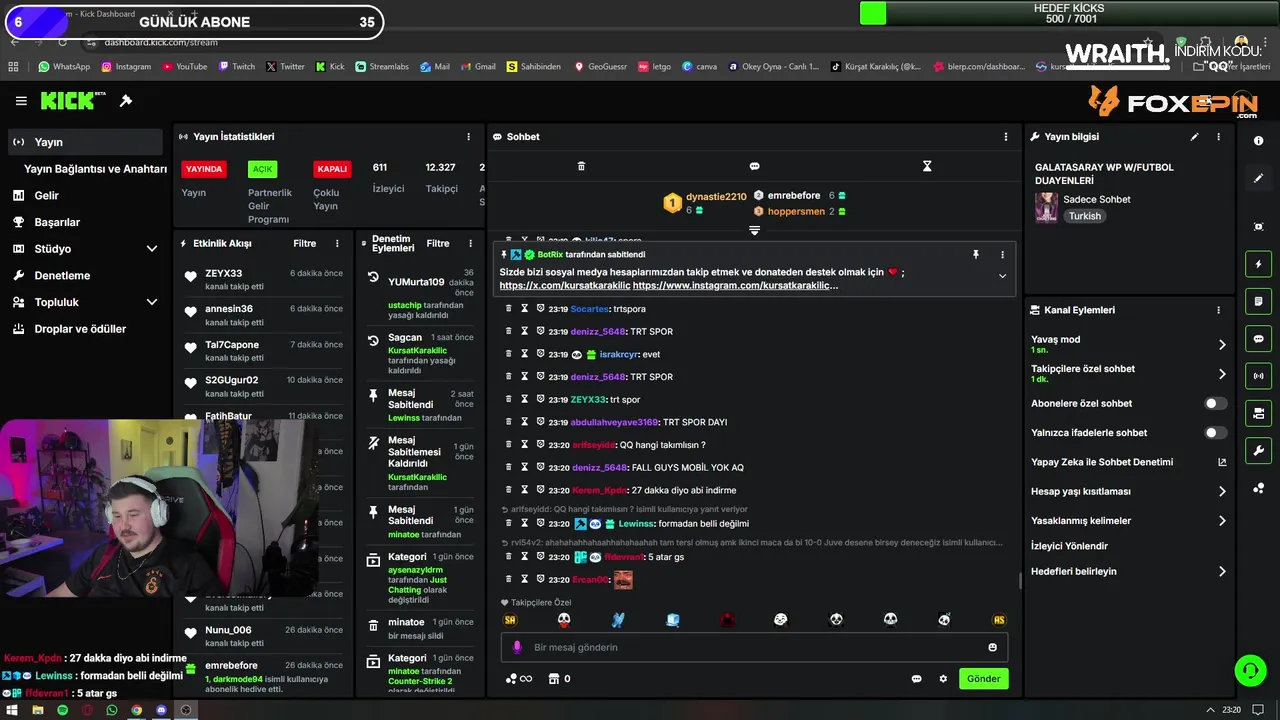Click the info icon in the right sidebar
The image size is (1280, 720).
pos(1258,141)
